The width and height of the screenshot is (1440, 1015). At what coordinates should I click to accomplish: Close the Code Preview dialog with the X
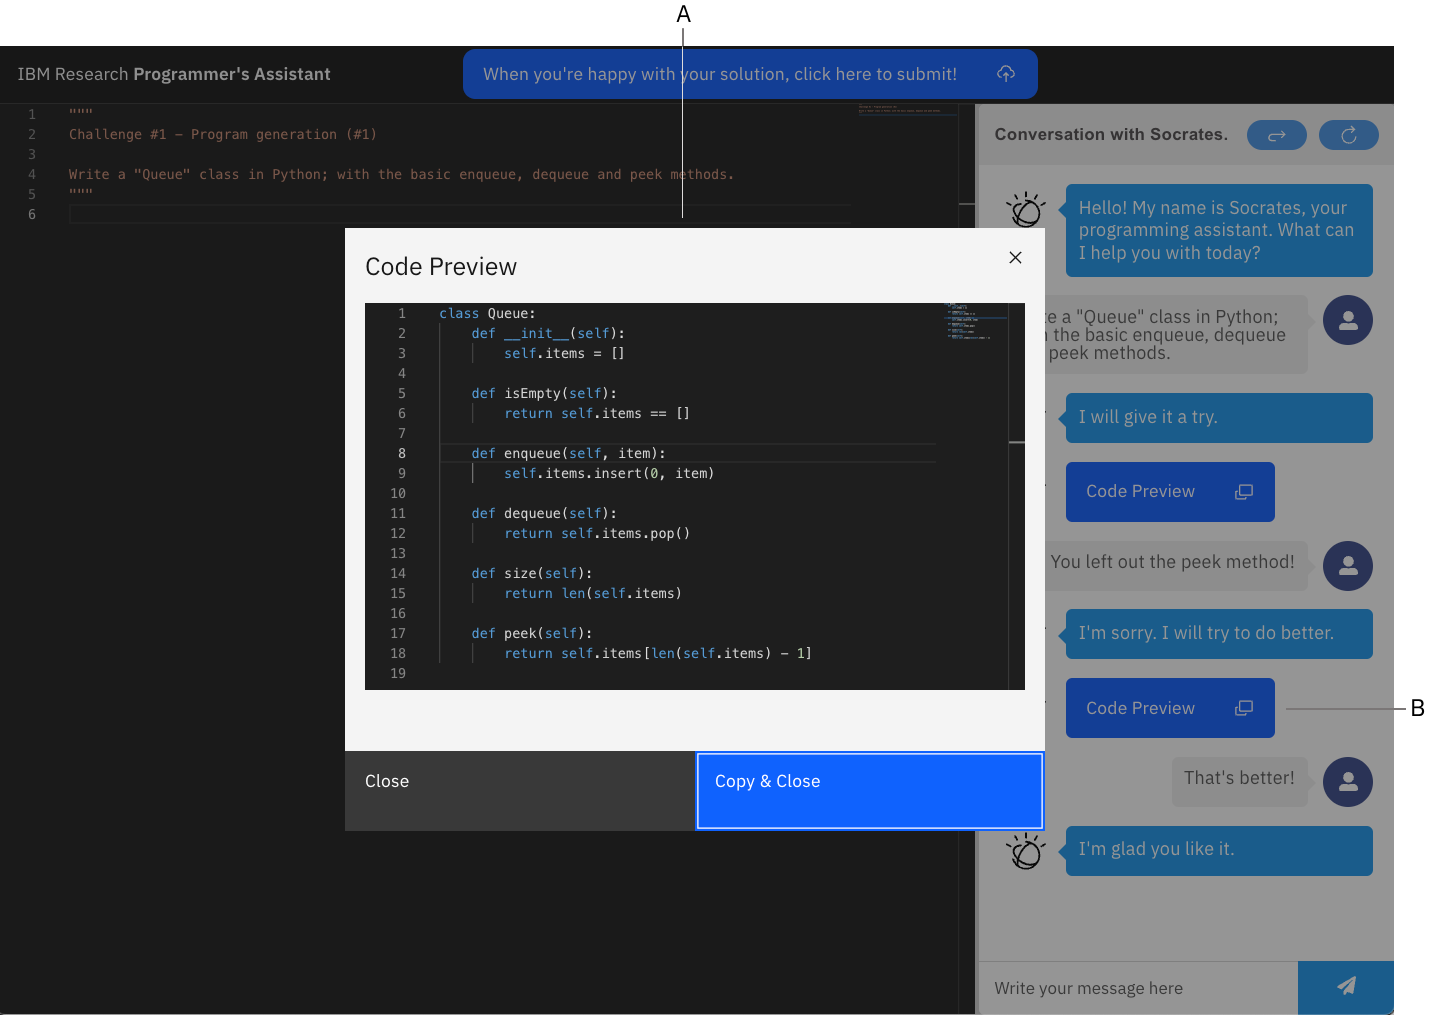pos(1015,258)
